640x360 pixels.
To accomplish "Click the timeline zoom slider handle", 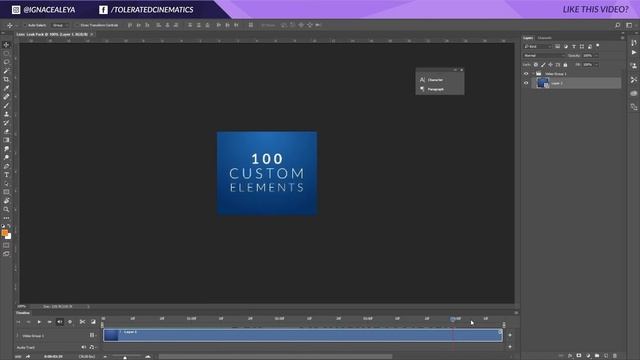I will 125,357.
